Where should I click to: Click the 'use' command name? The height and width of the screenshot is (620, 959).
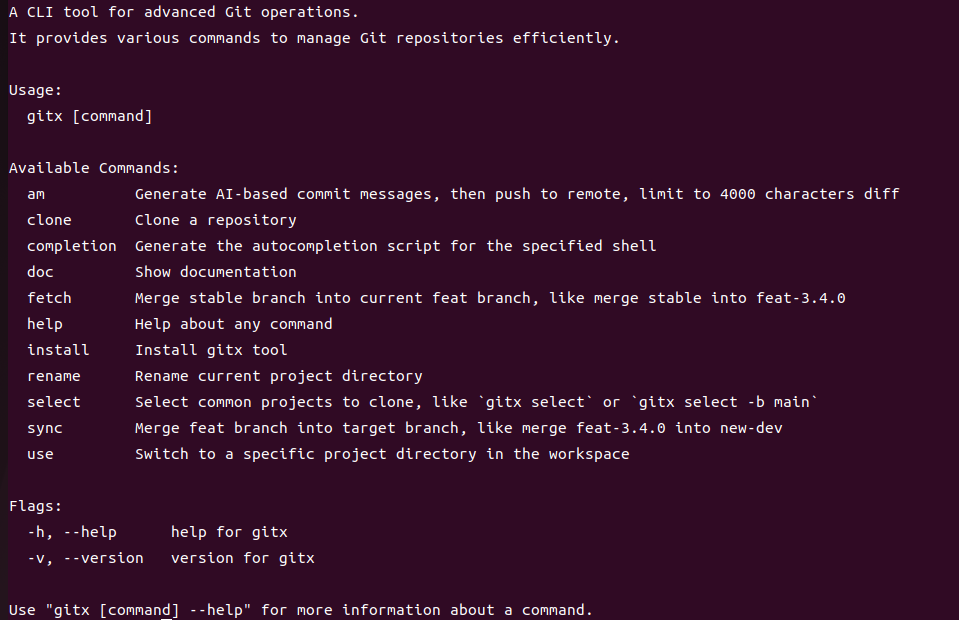40,454
